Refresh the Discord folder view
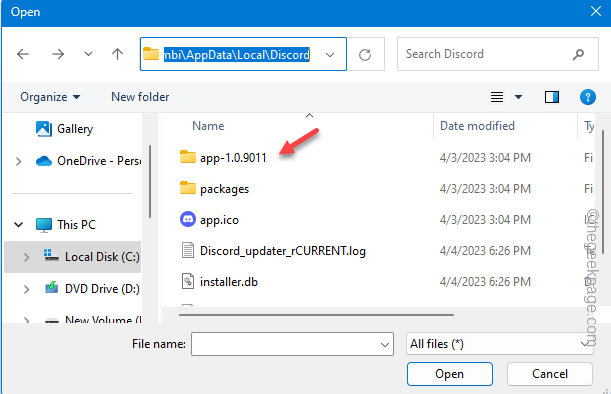Screen dimensions: 611x394 (365, 55)
